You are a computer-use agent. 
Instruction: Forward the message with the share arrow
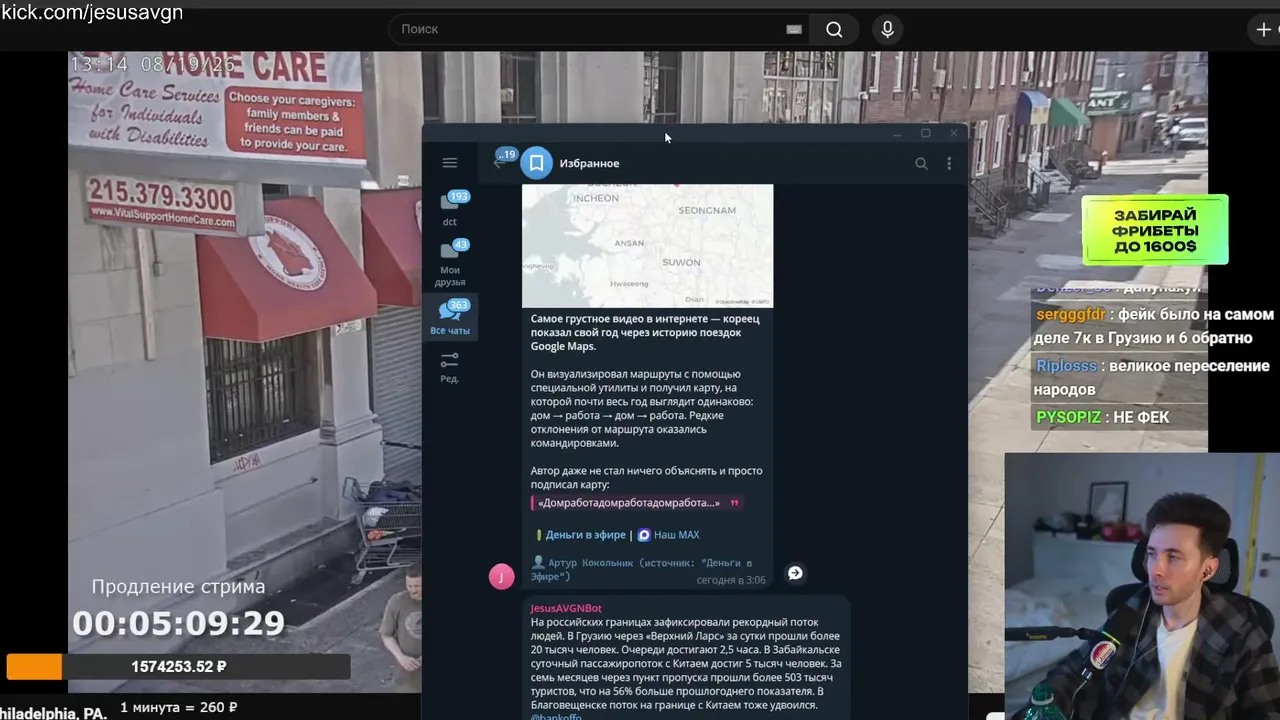tap(795, 573)
